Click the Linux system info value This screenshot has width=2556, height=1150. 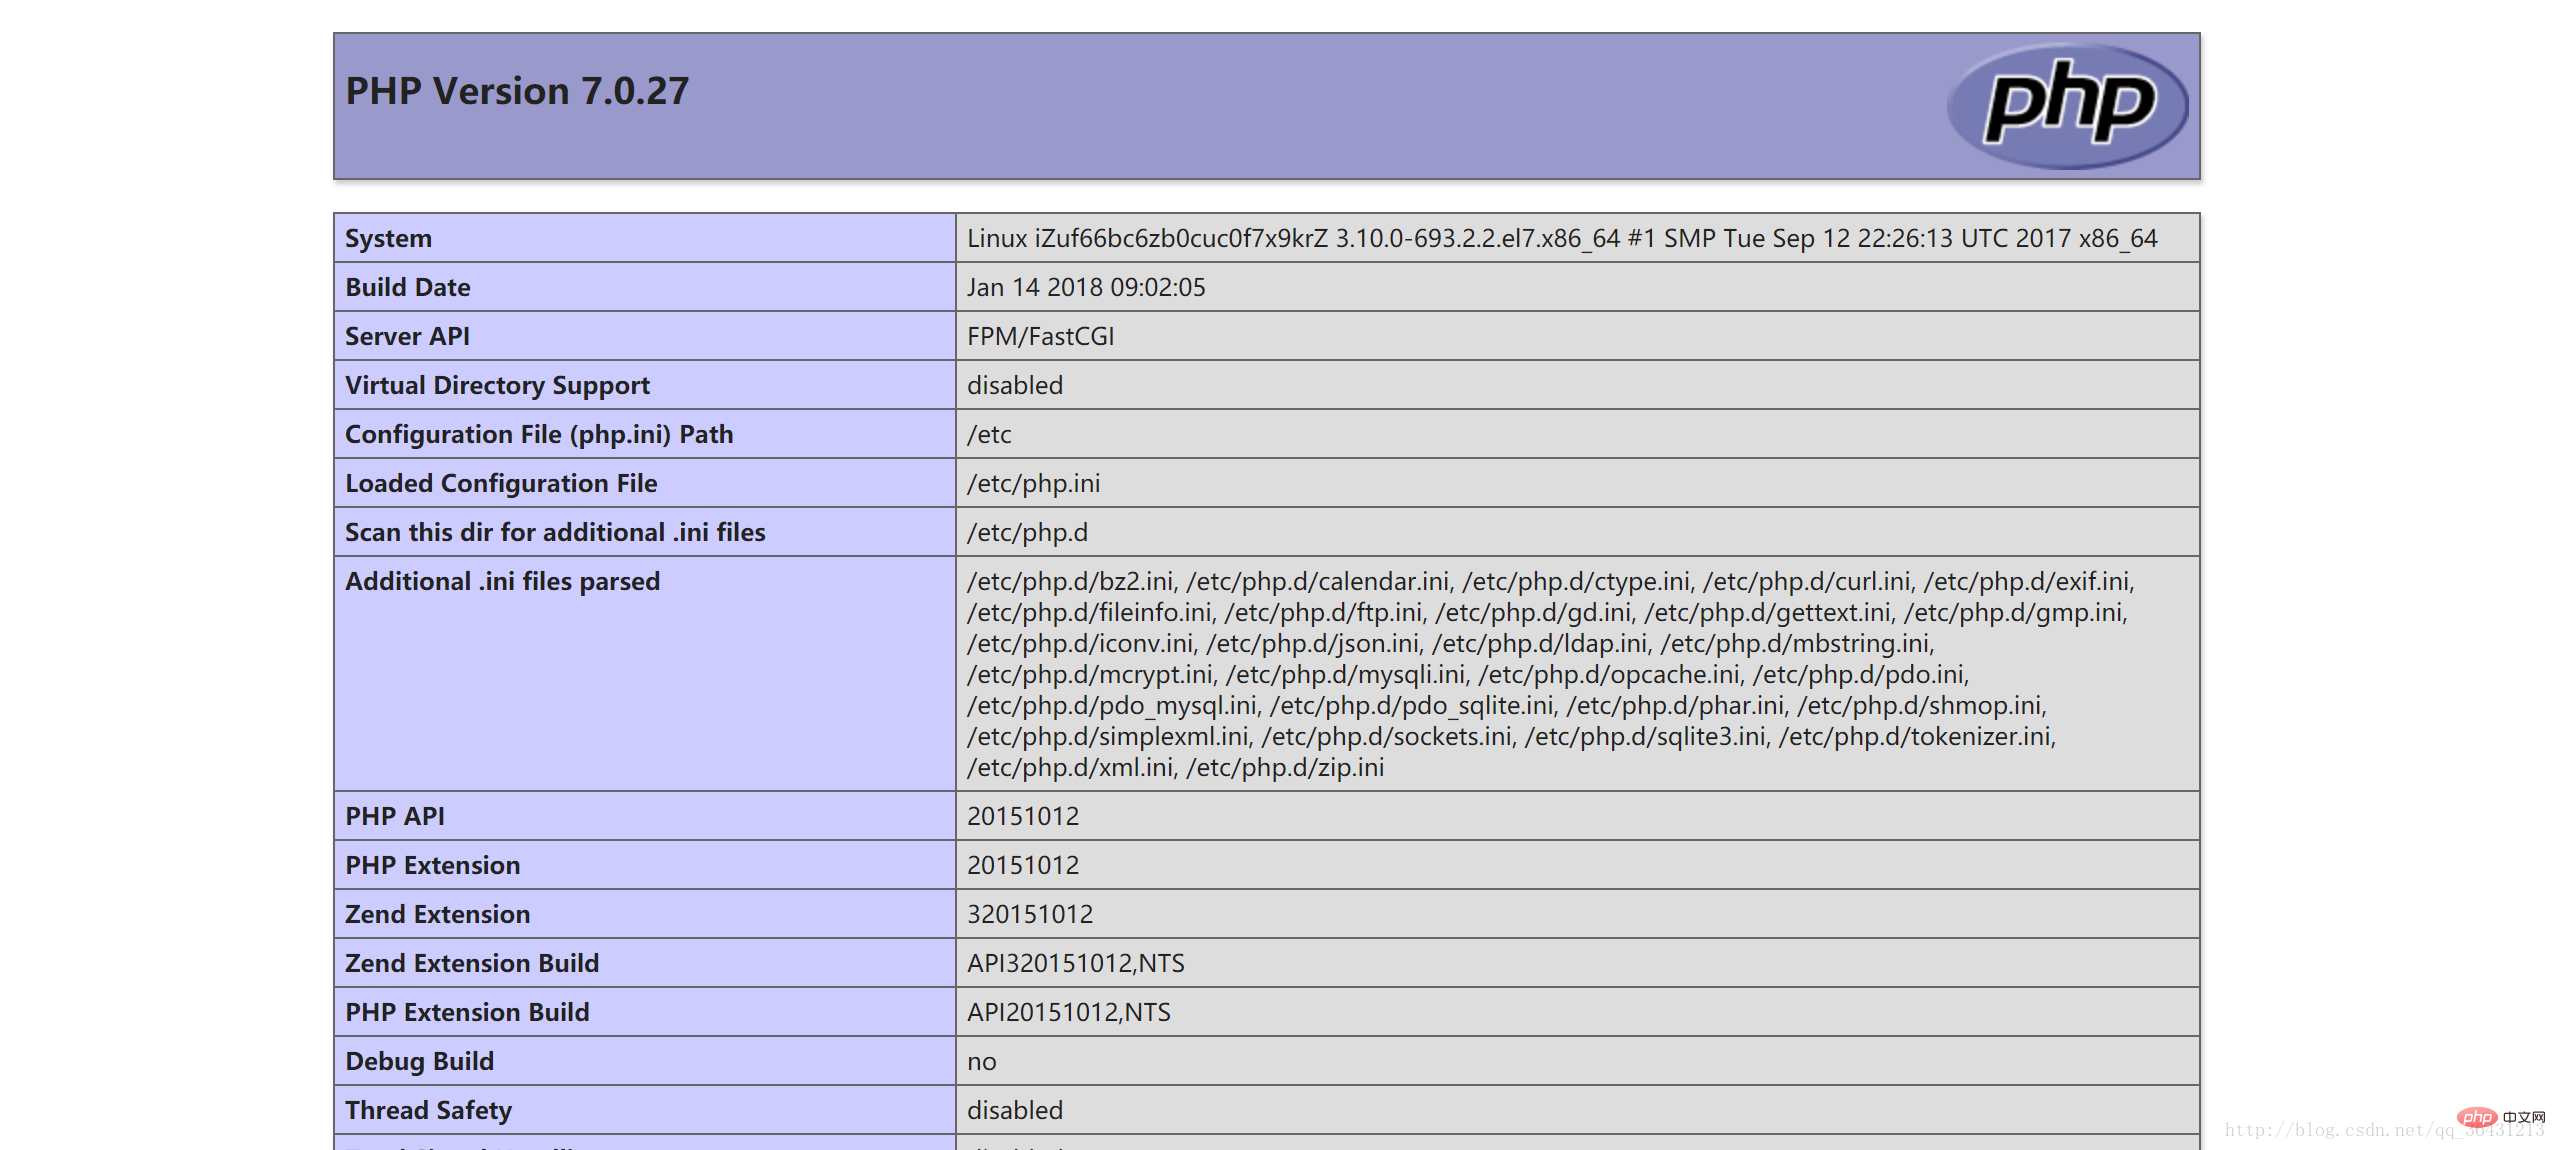1561,238
